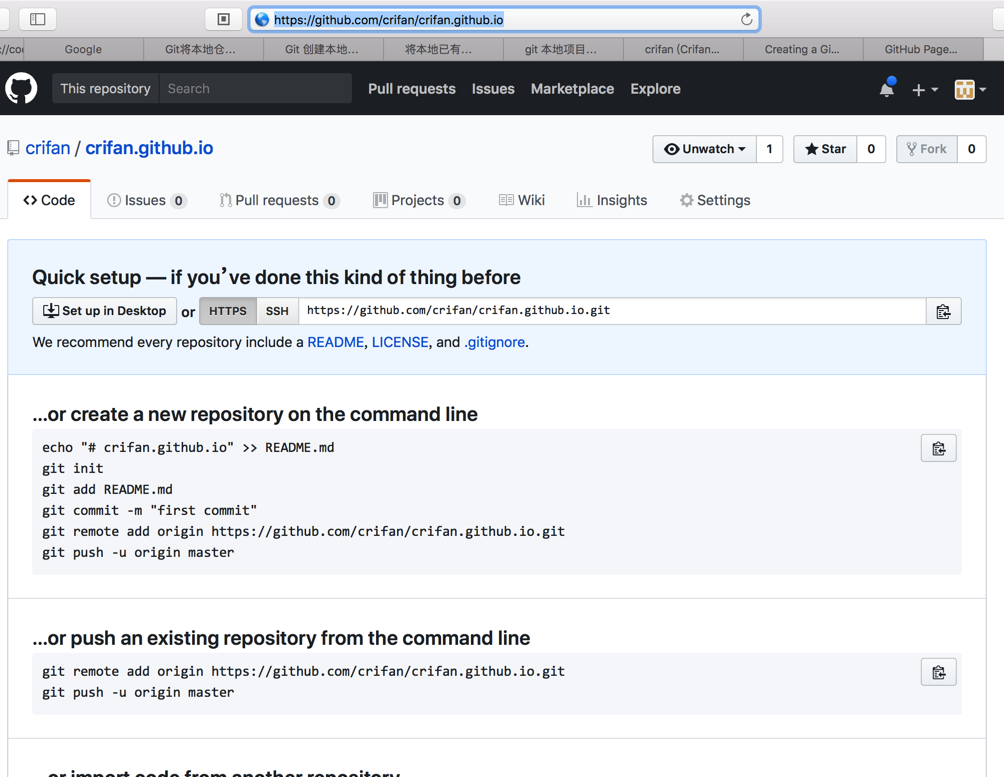Open the notifications bell

[886, 89]
